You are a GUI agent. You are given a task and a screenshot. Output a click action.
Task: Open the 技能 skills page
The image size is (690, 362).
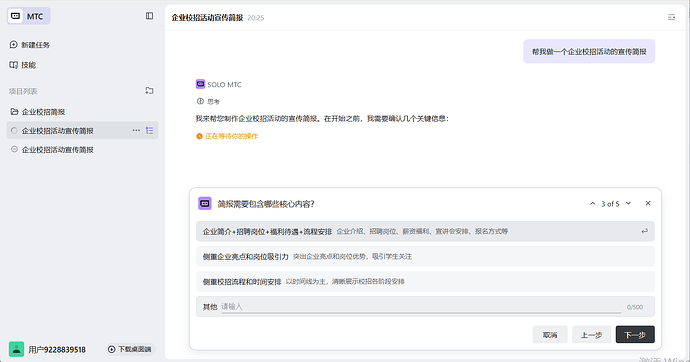[x=23, y=65]
